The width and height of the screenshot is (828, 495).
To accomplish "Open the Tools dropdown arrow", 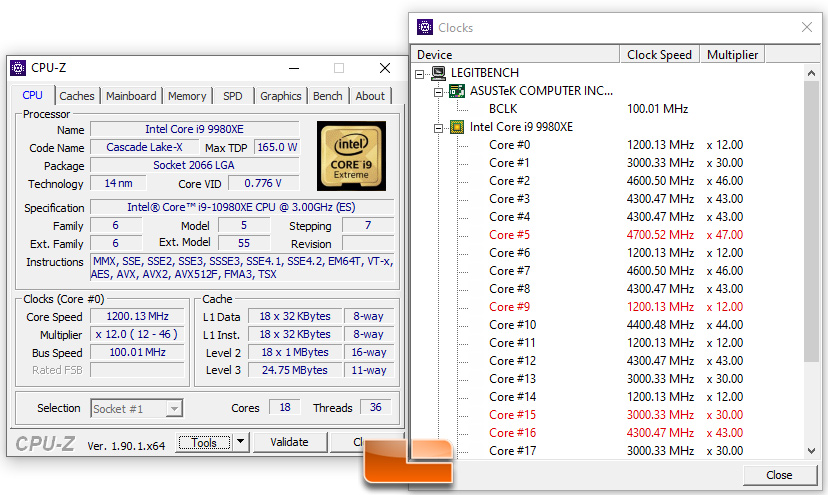I will click(240, 442).
